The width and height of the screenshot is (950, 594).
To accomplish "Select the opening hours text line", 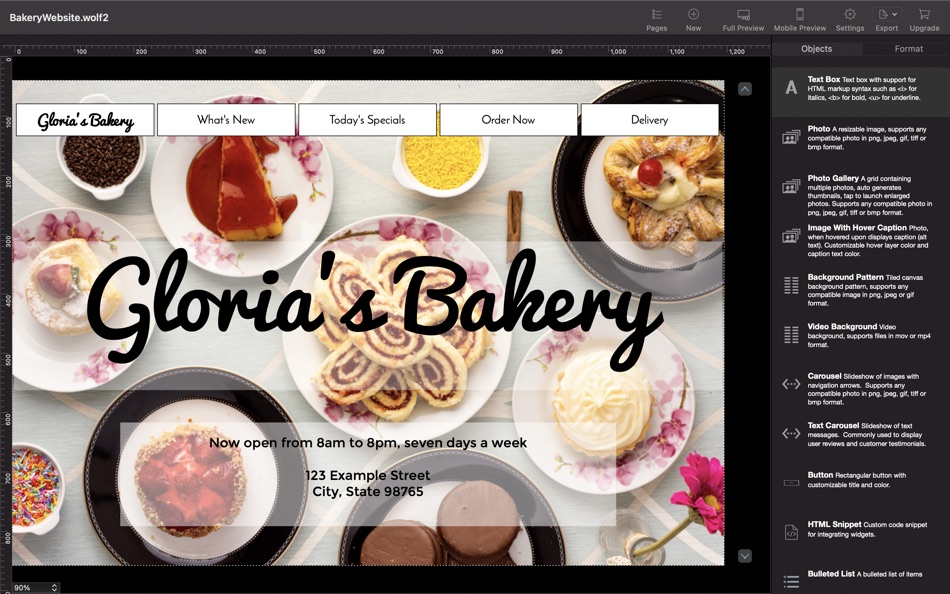I will point(368,443).
